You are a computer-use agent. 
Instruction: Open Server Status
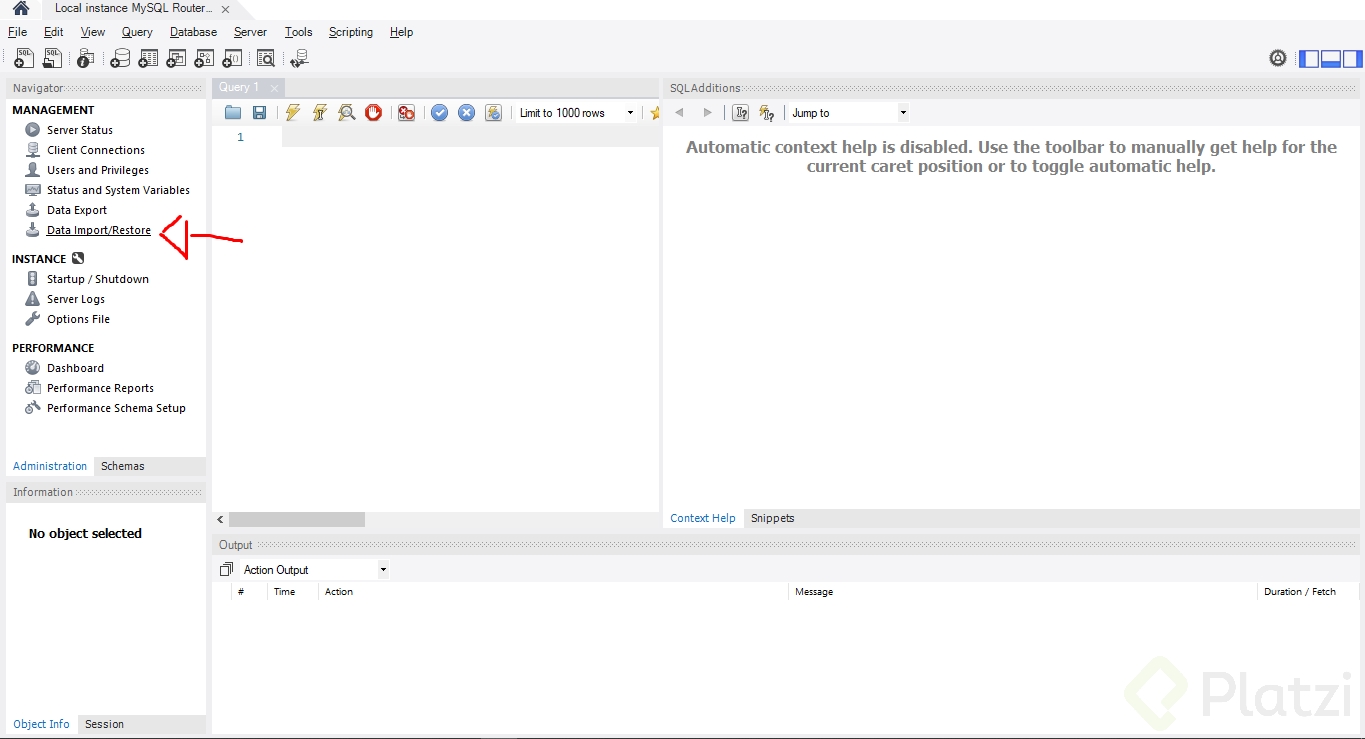tap(80, 130)
